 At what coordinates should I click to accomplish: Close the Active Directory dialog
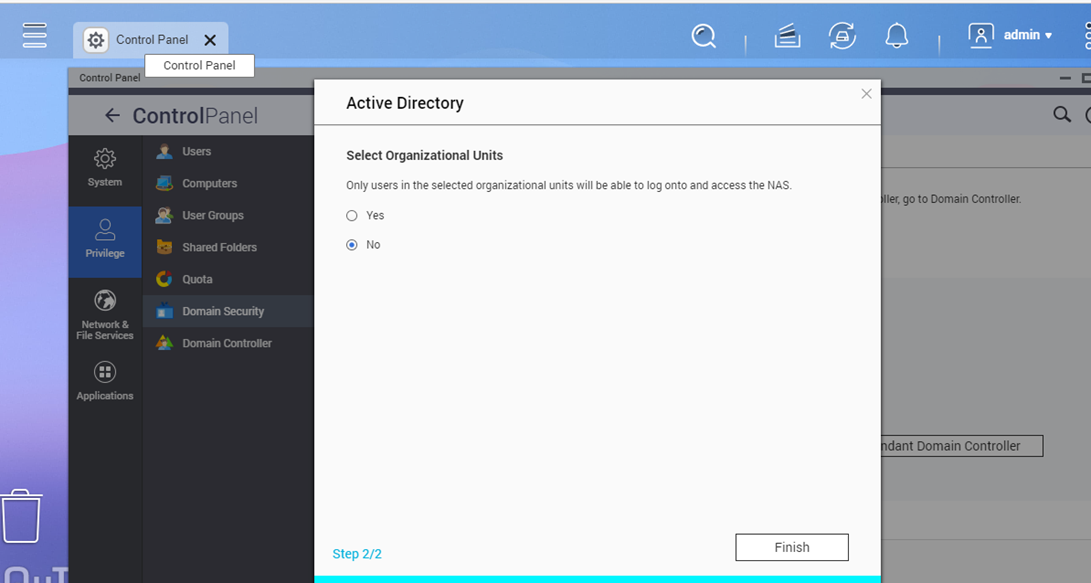866,93
